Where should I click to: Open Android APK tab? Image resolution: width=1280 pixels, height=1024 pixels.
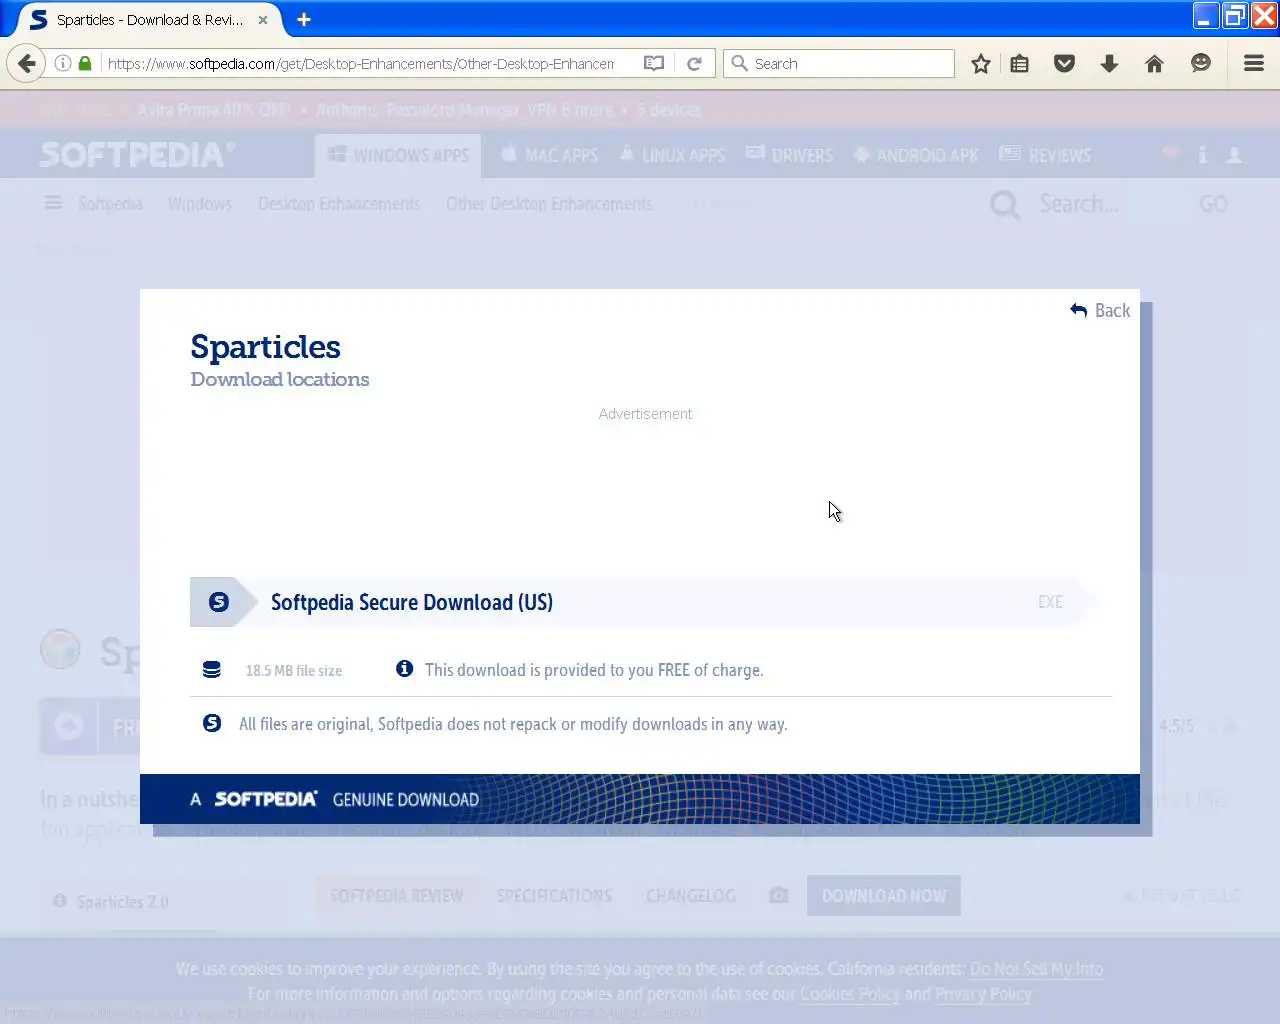point(916,155)
